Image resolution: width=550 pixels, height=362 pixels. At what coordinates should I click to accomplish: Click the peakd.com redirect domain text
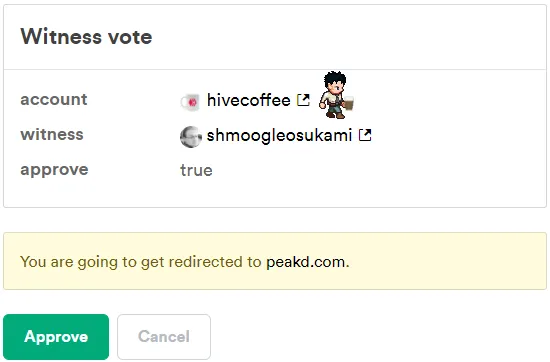(306, 262)
